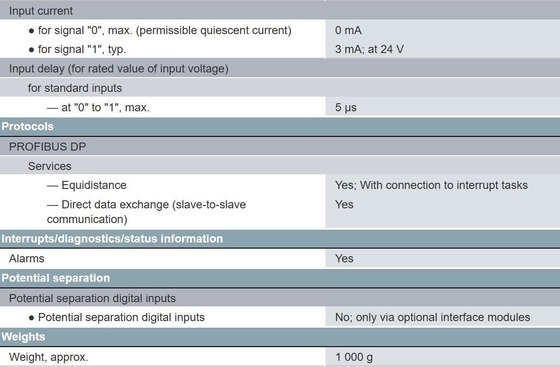Select the Alarms row label

click(27, 258)
